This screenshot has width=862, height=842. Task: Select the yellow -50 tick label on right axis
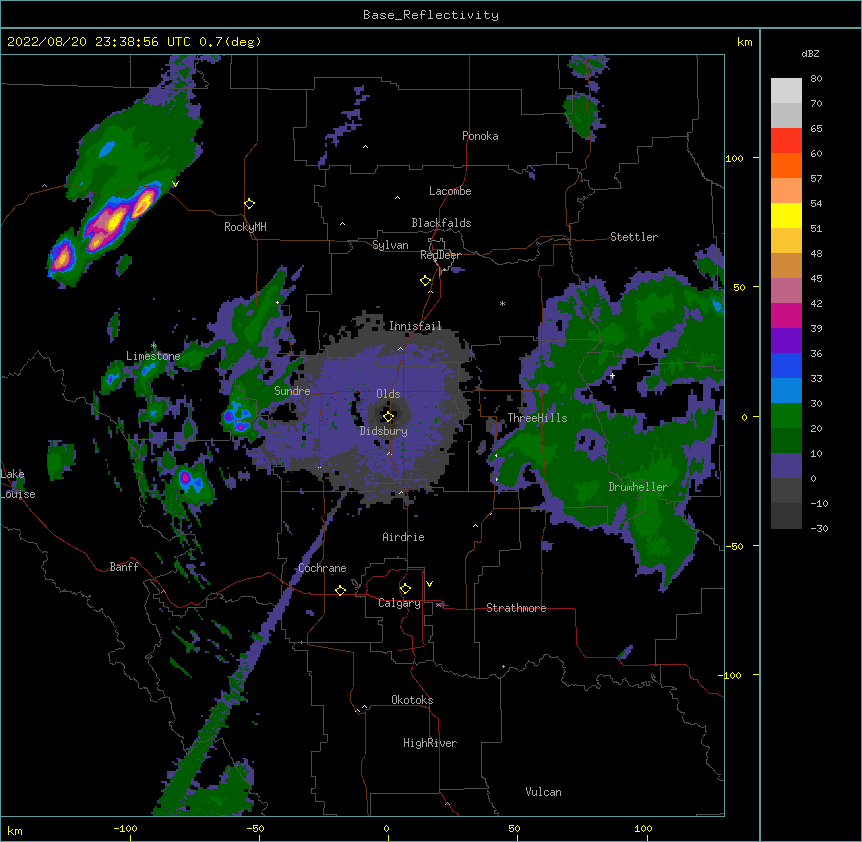click(x=734, y=546)
